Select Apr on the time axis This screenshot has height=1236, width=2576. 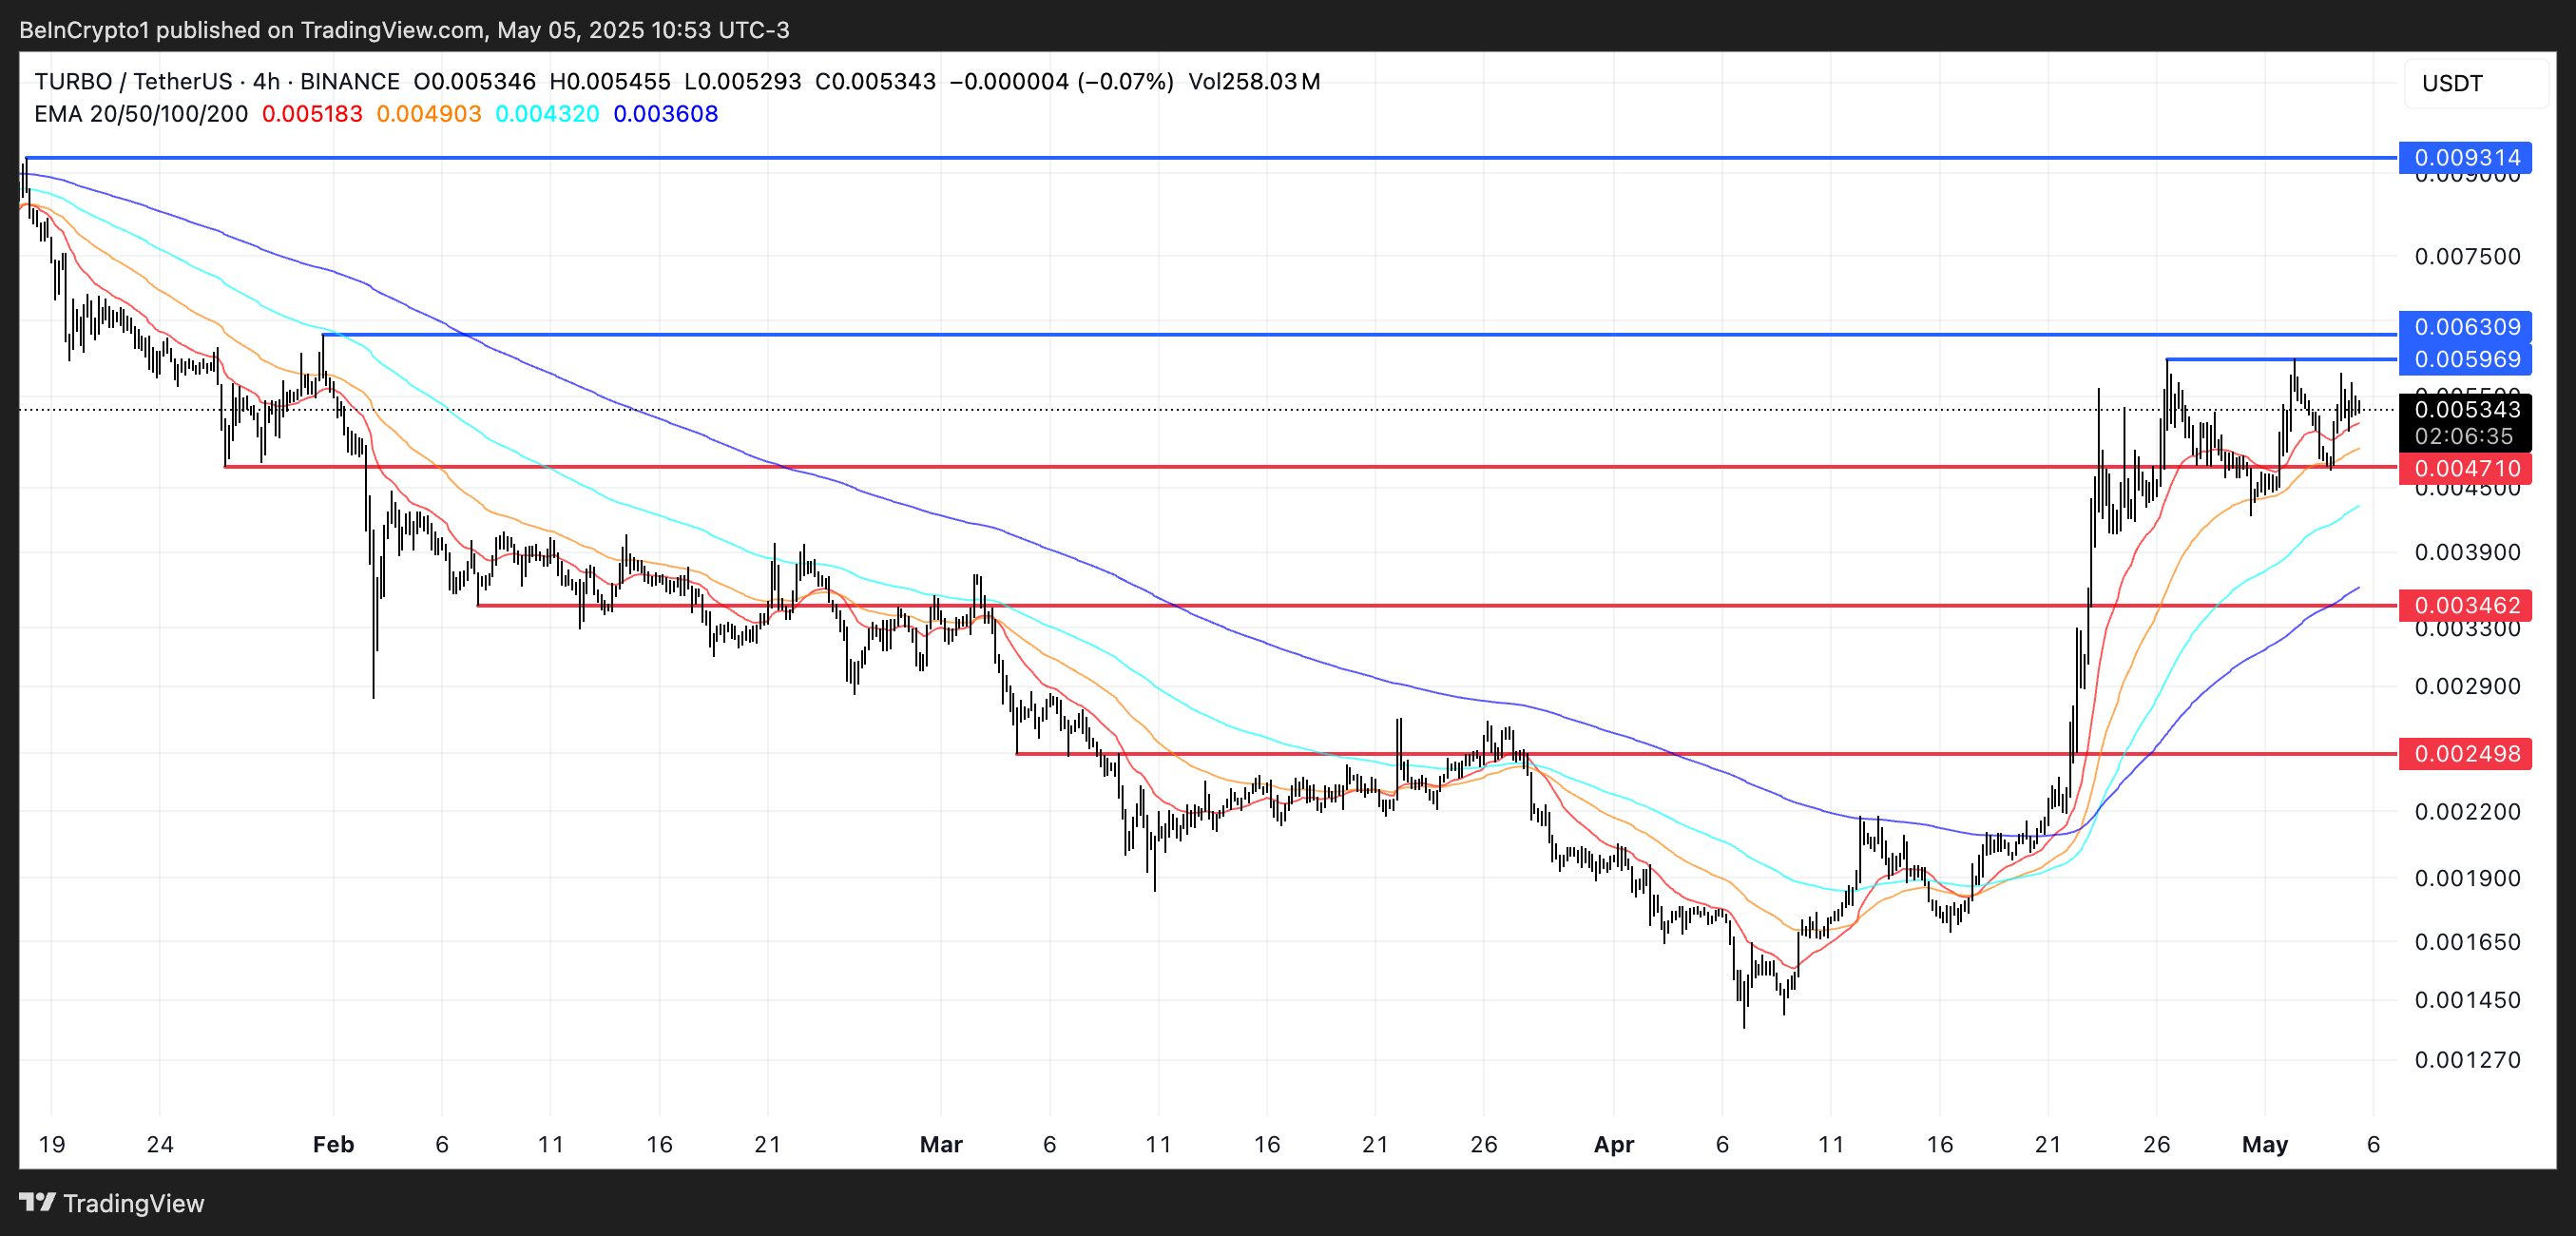click(x=1616, y=1145)
